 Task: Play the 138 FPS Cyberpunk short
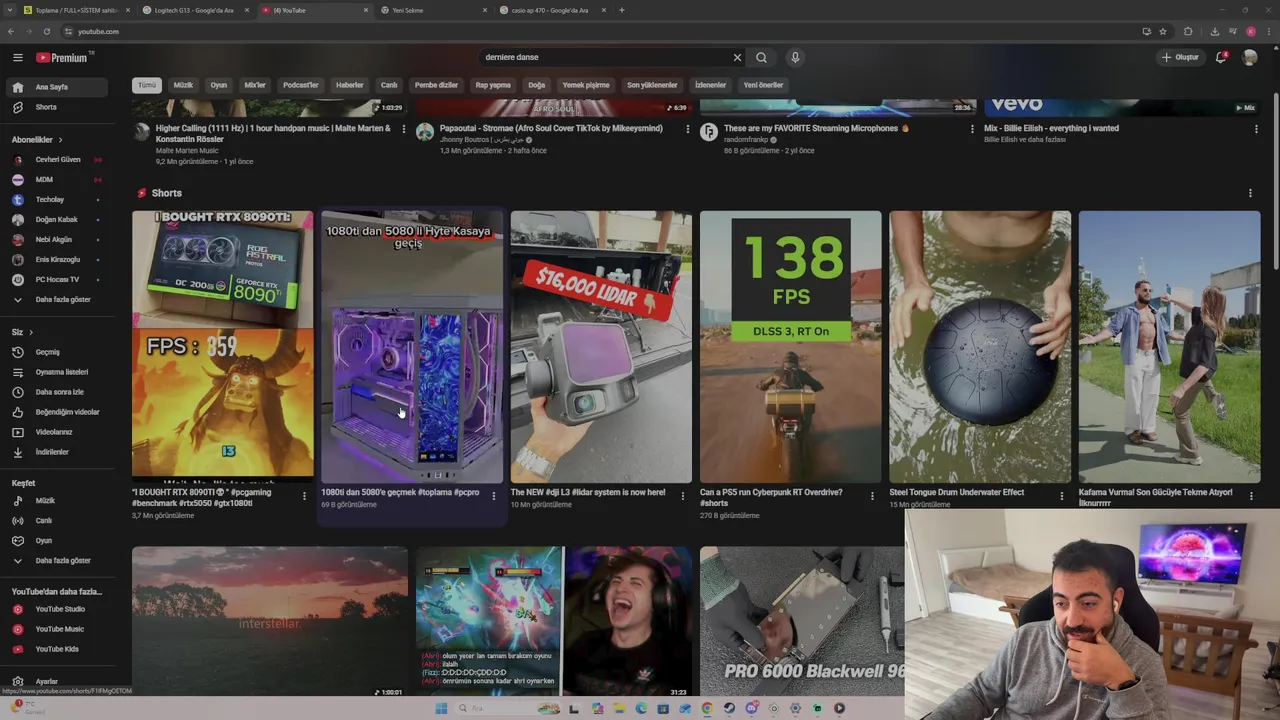click(x=790, y=347)
